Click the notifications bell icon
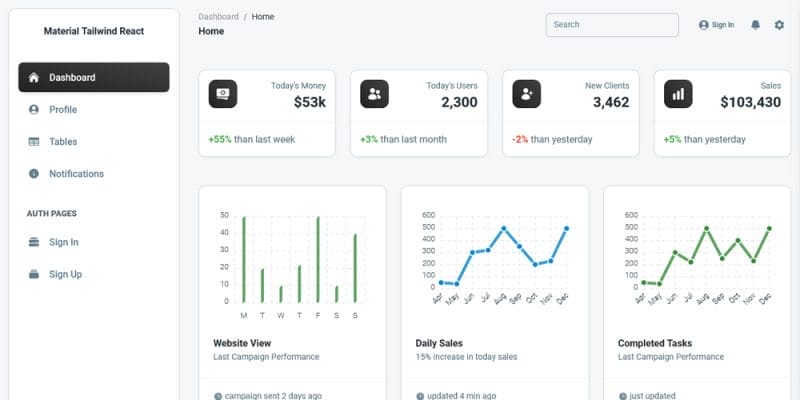Viewport: 800px width, 400px height. tap(756, 24)
